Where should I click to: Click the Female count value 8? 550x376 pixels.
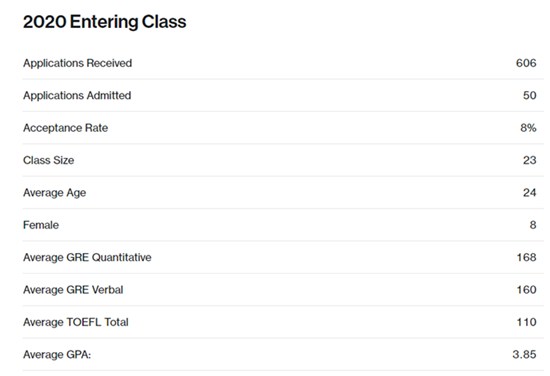tap(533, 225)
